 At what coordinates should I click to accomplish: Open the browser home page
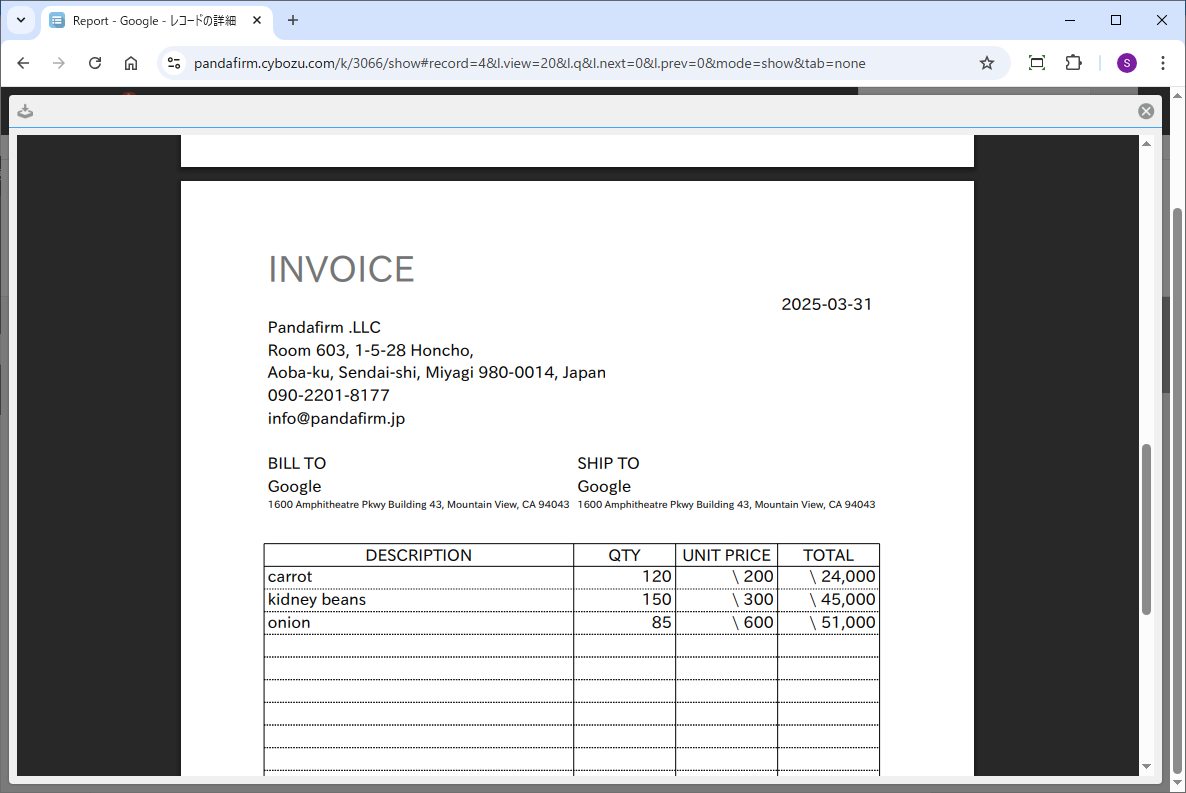coord(131,63)
